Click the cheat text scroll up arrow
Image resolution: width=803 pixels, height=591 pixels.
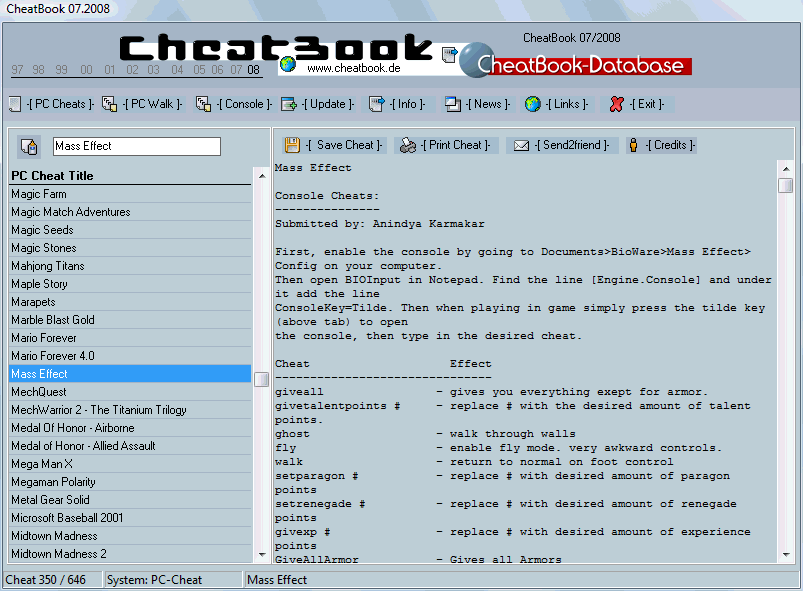pos(786,169)
